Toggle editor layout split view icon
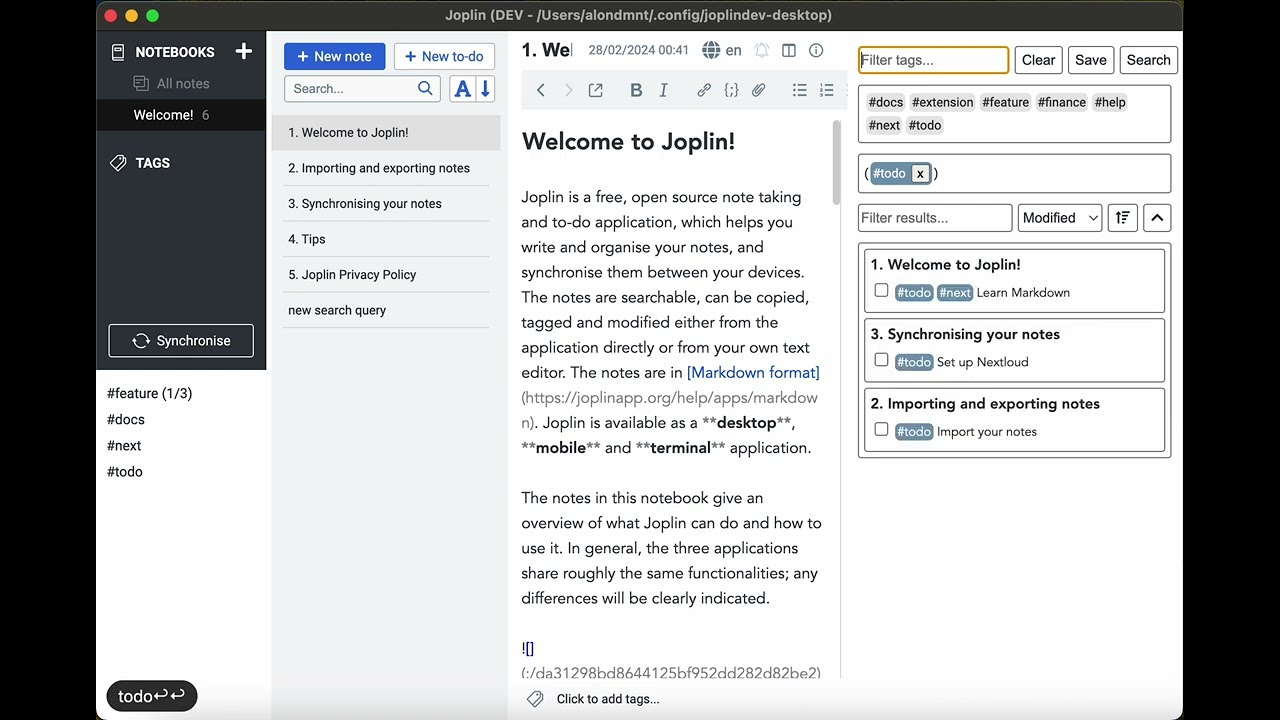The width and height of the screenshot is (1280, 720). point(789,50)
